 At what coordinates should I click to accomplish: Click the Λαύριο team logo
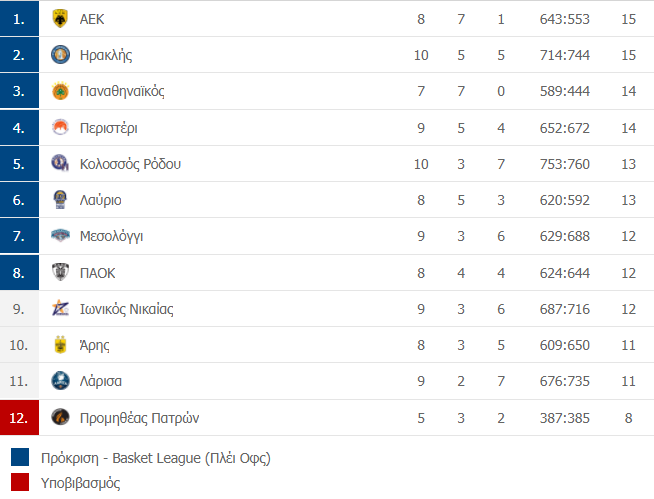pos(60,200)
